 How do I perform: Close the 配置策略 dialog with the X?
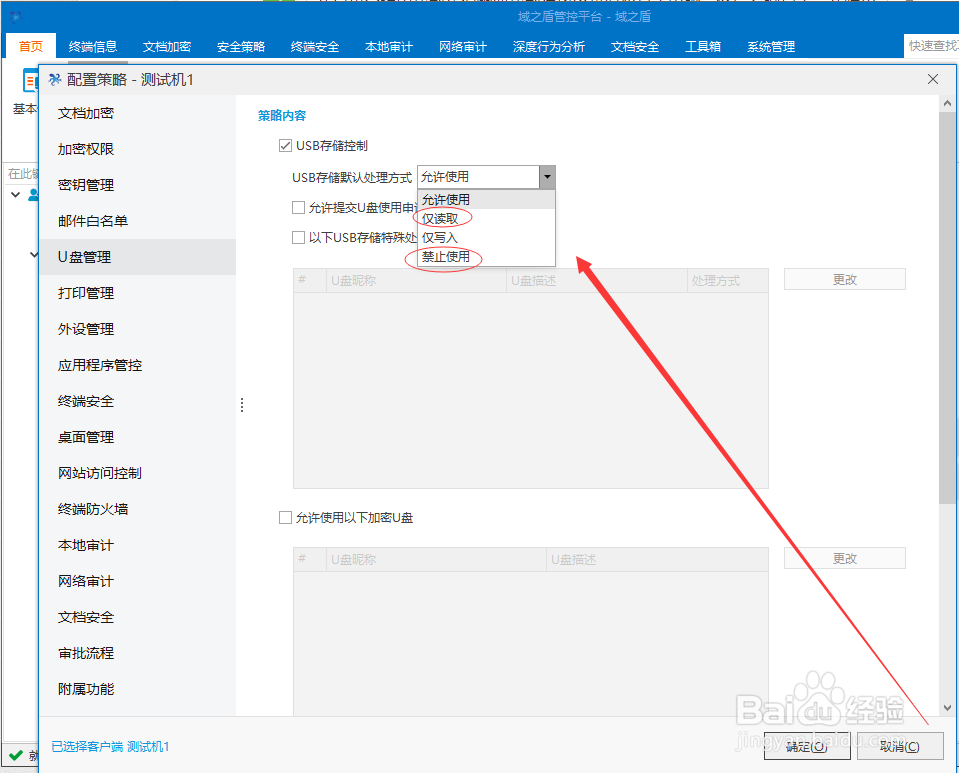pos(933,79)
